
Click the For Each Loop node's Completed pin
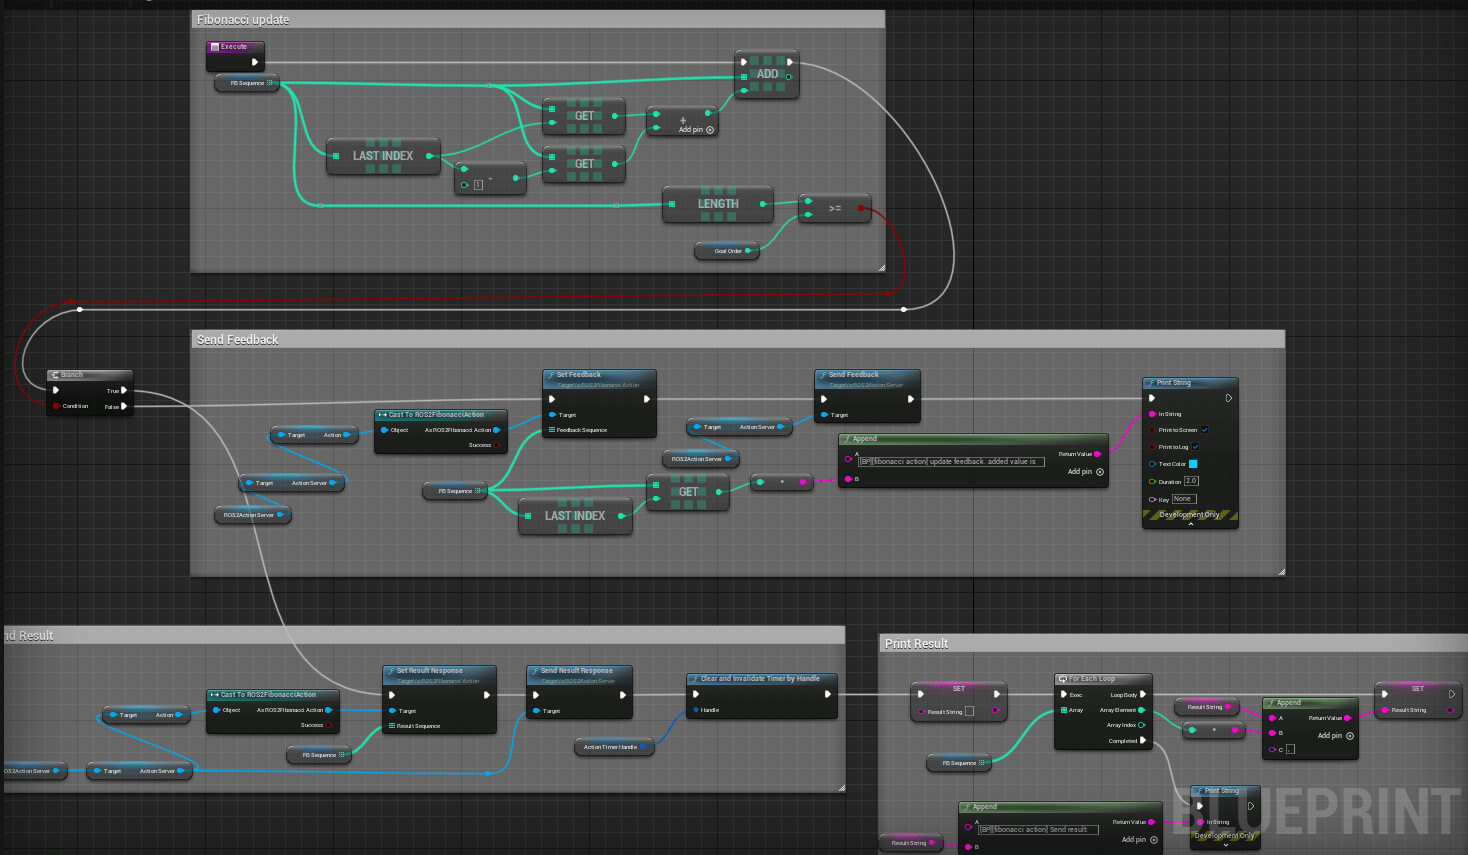pyautogui.click(x=1143, y=741)
